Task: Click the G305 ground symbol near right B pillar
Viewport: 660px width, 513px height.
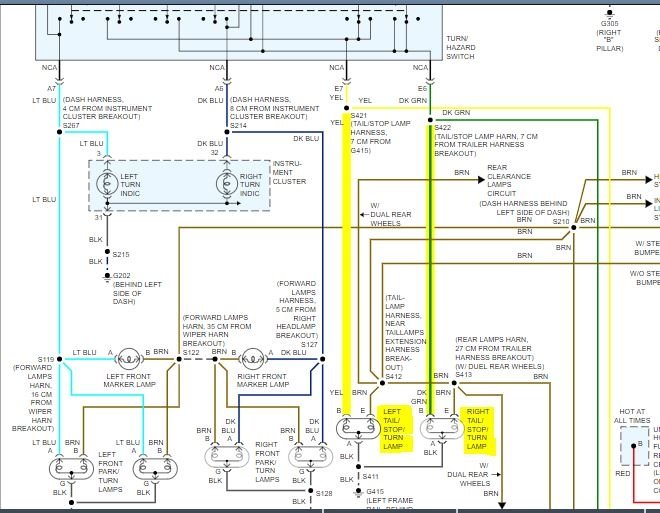Action: point(609,13)
